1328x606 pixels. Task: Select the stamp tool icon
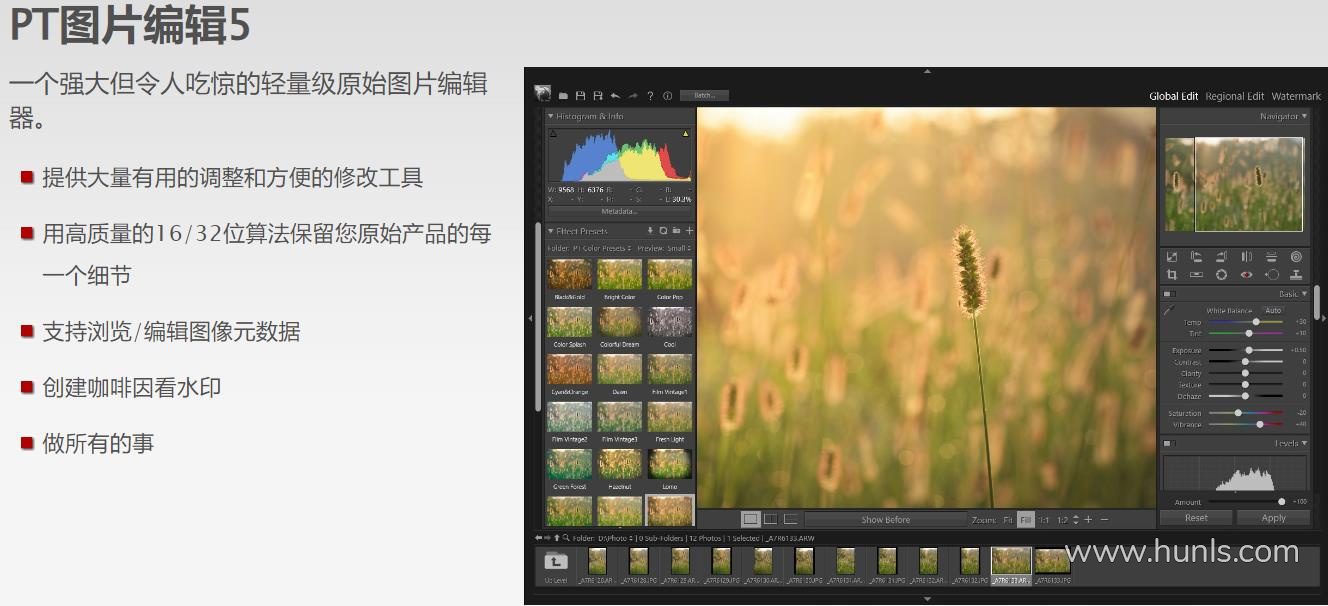click(x=1297, y=275)
